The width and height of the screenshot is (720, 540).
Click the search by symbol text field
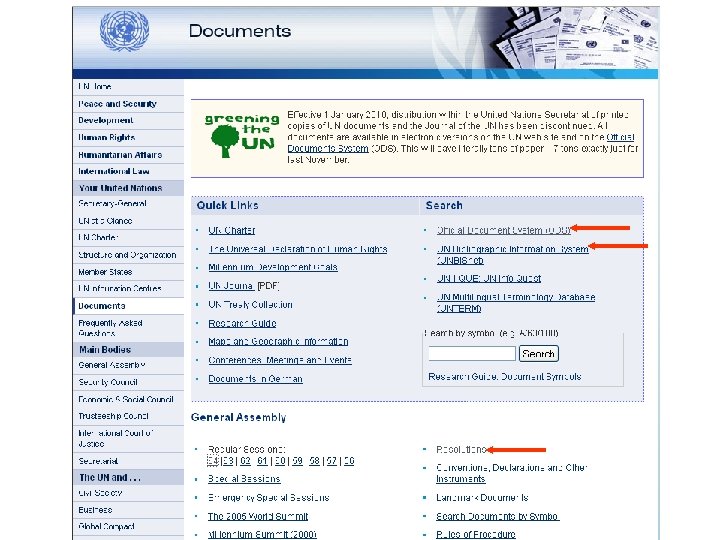click(472, 354)
